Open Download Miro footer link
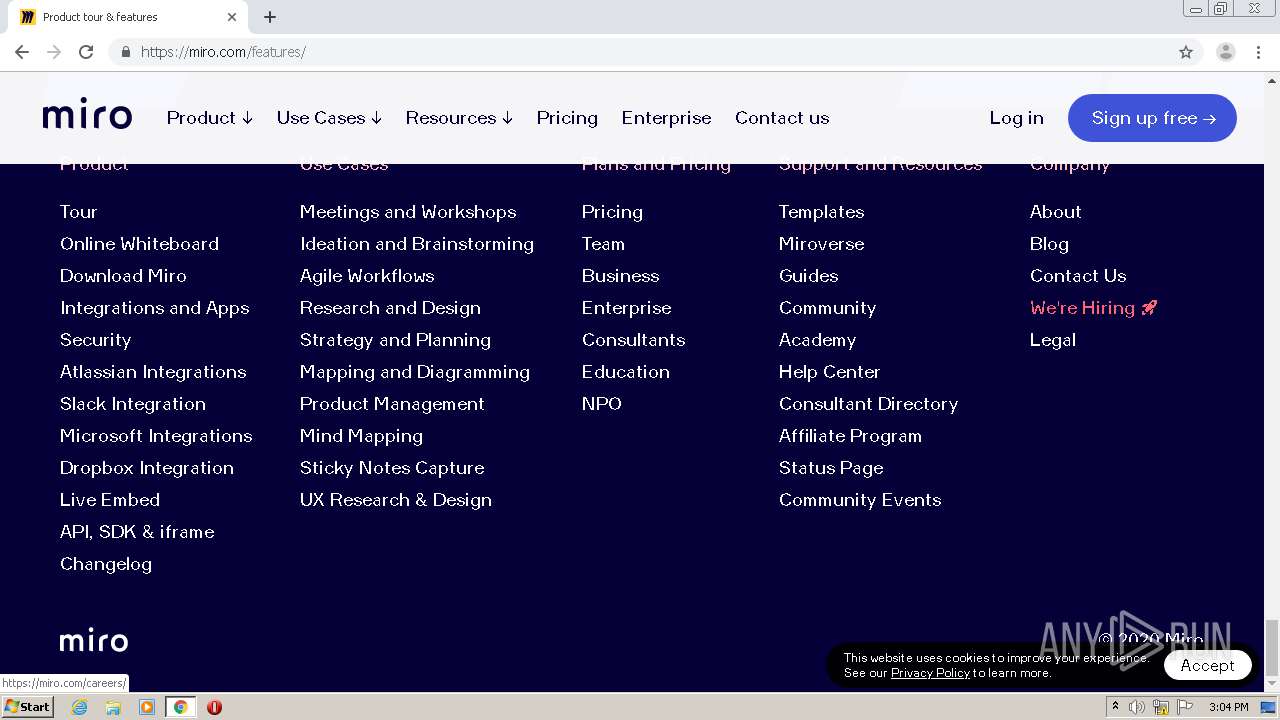This screenshot has width=1280, height=720. (x=123, y=276)
